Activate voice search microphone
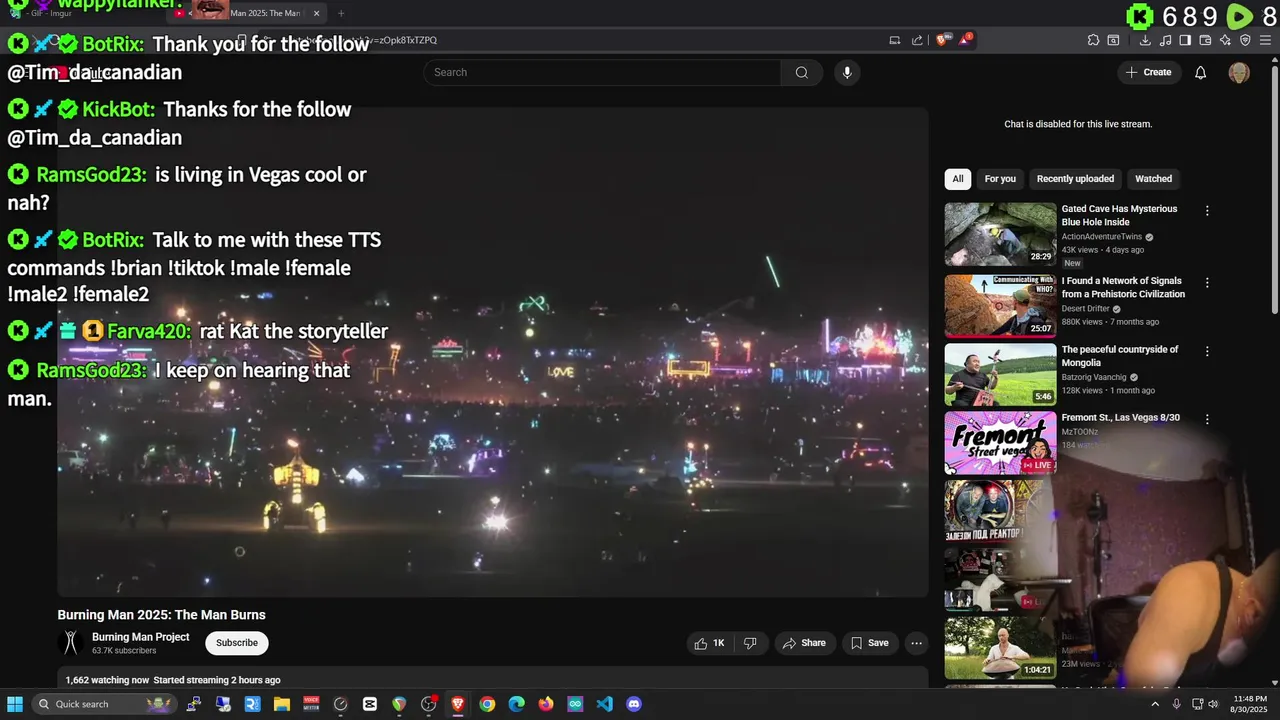1280x720 pixels. [847, 72]
